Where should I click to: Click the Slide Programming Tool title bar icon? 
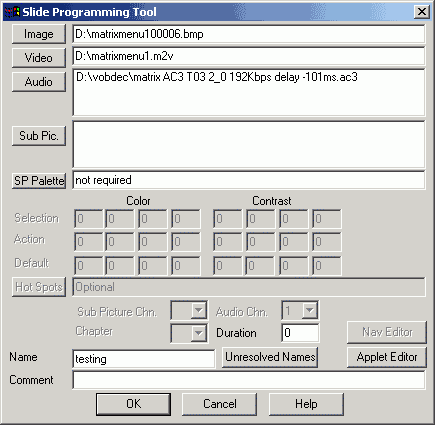13,12
